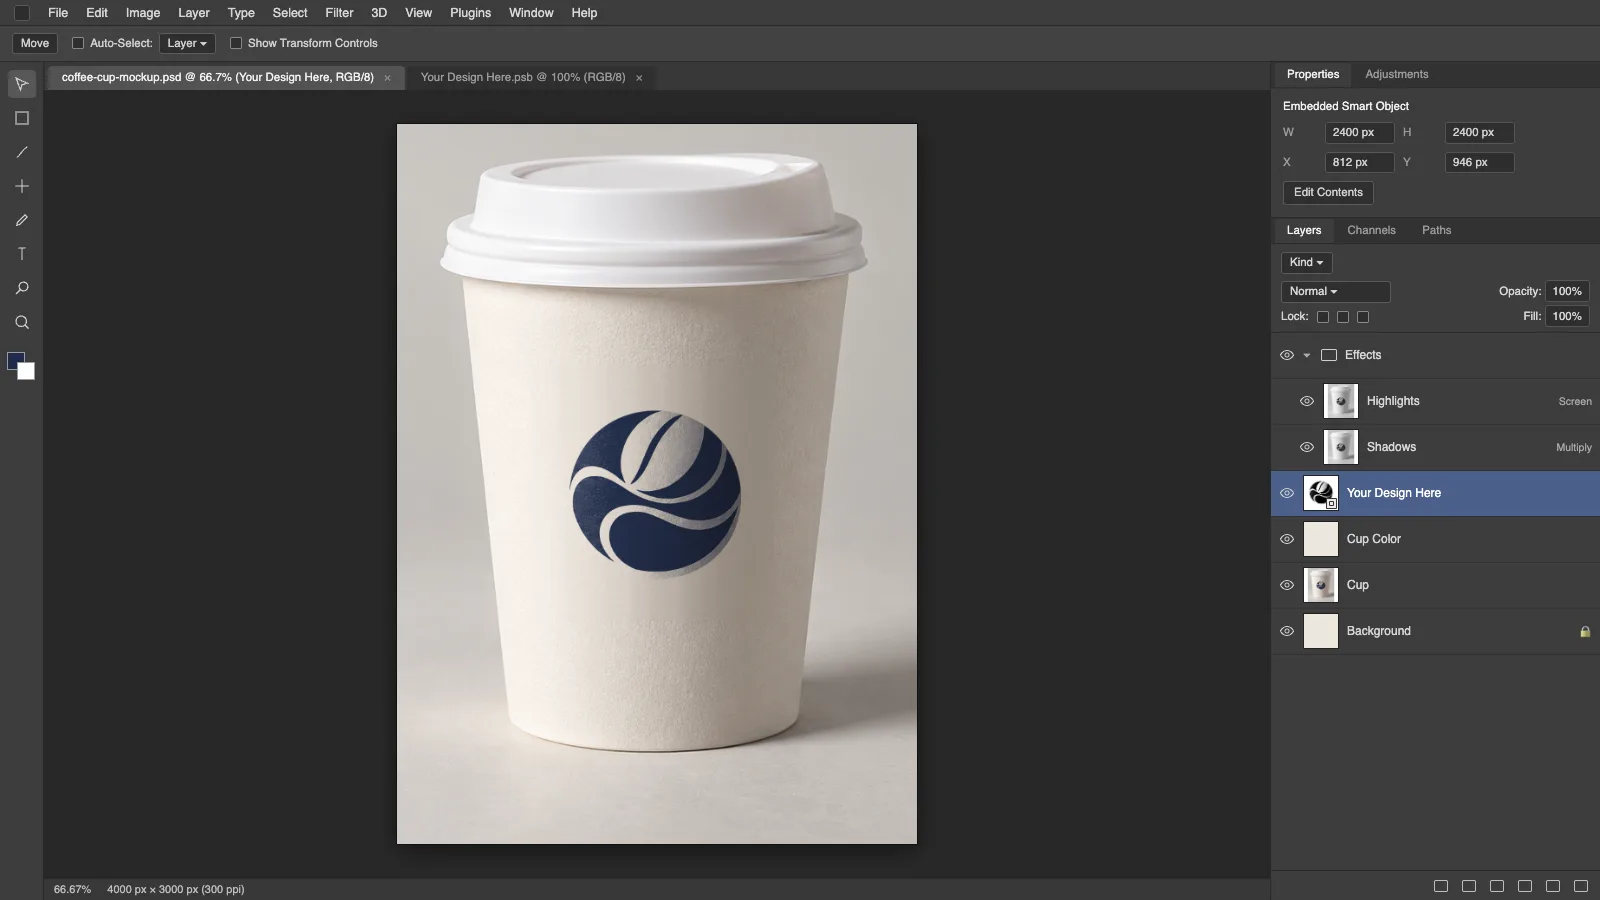Close the coffee-cup-mockup.psd tab
The width and height of the screenshot is (1600, 900).
(x=388, y=78)
